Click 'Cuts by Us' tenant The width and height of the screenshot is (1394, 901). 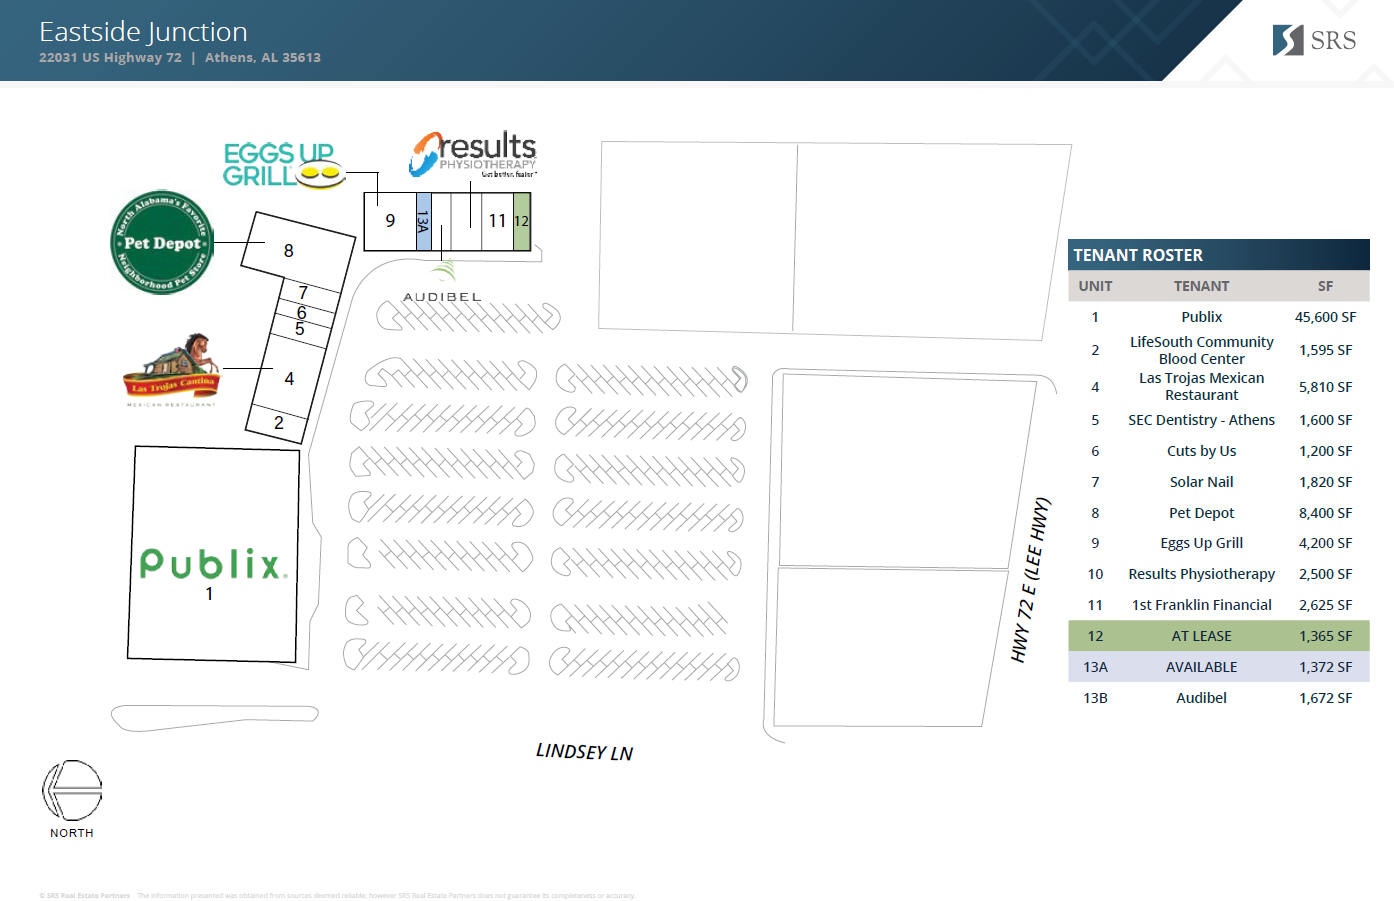pyautogui.click(x=1201, y=451)
